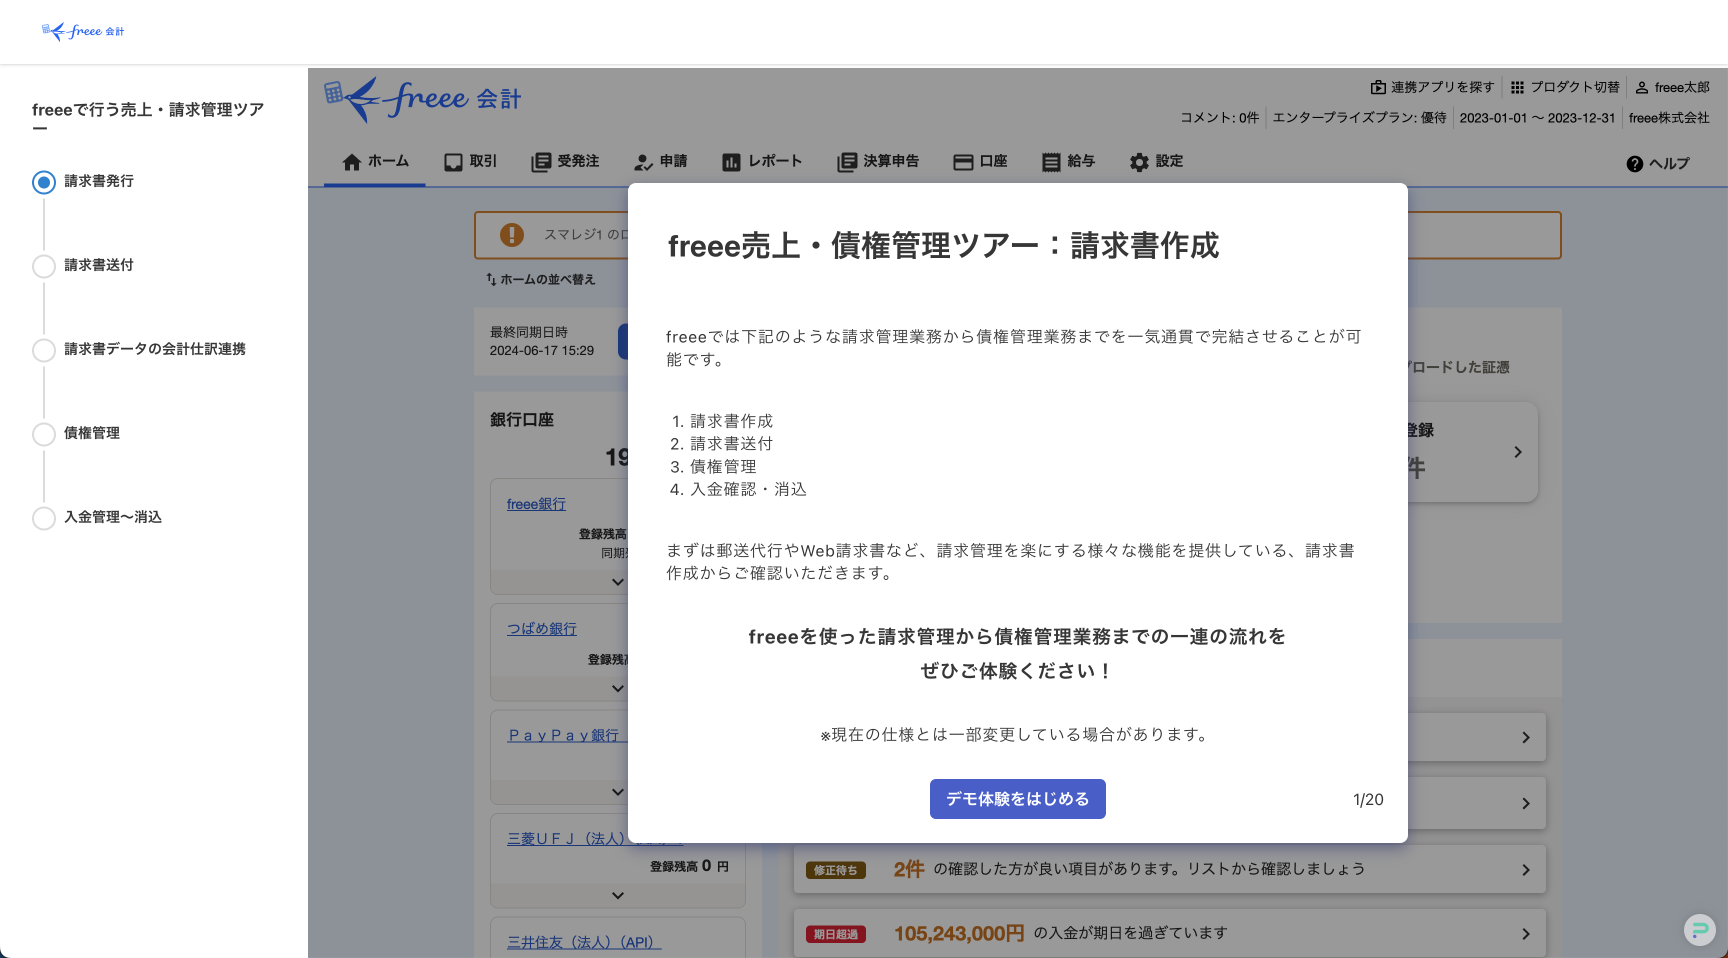Click the orange warning alert icon
The image size is (1728, 958).
coord(512,235)
